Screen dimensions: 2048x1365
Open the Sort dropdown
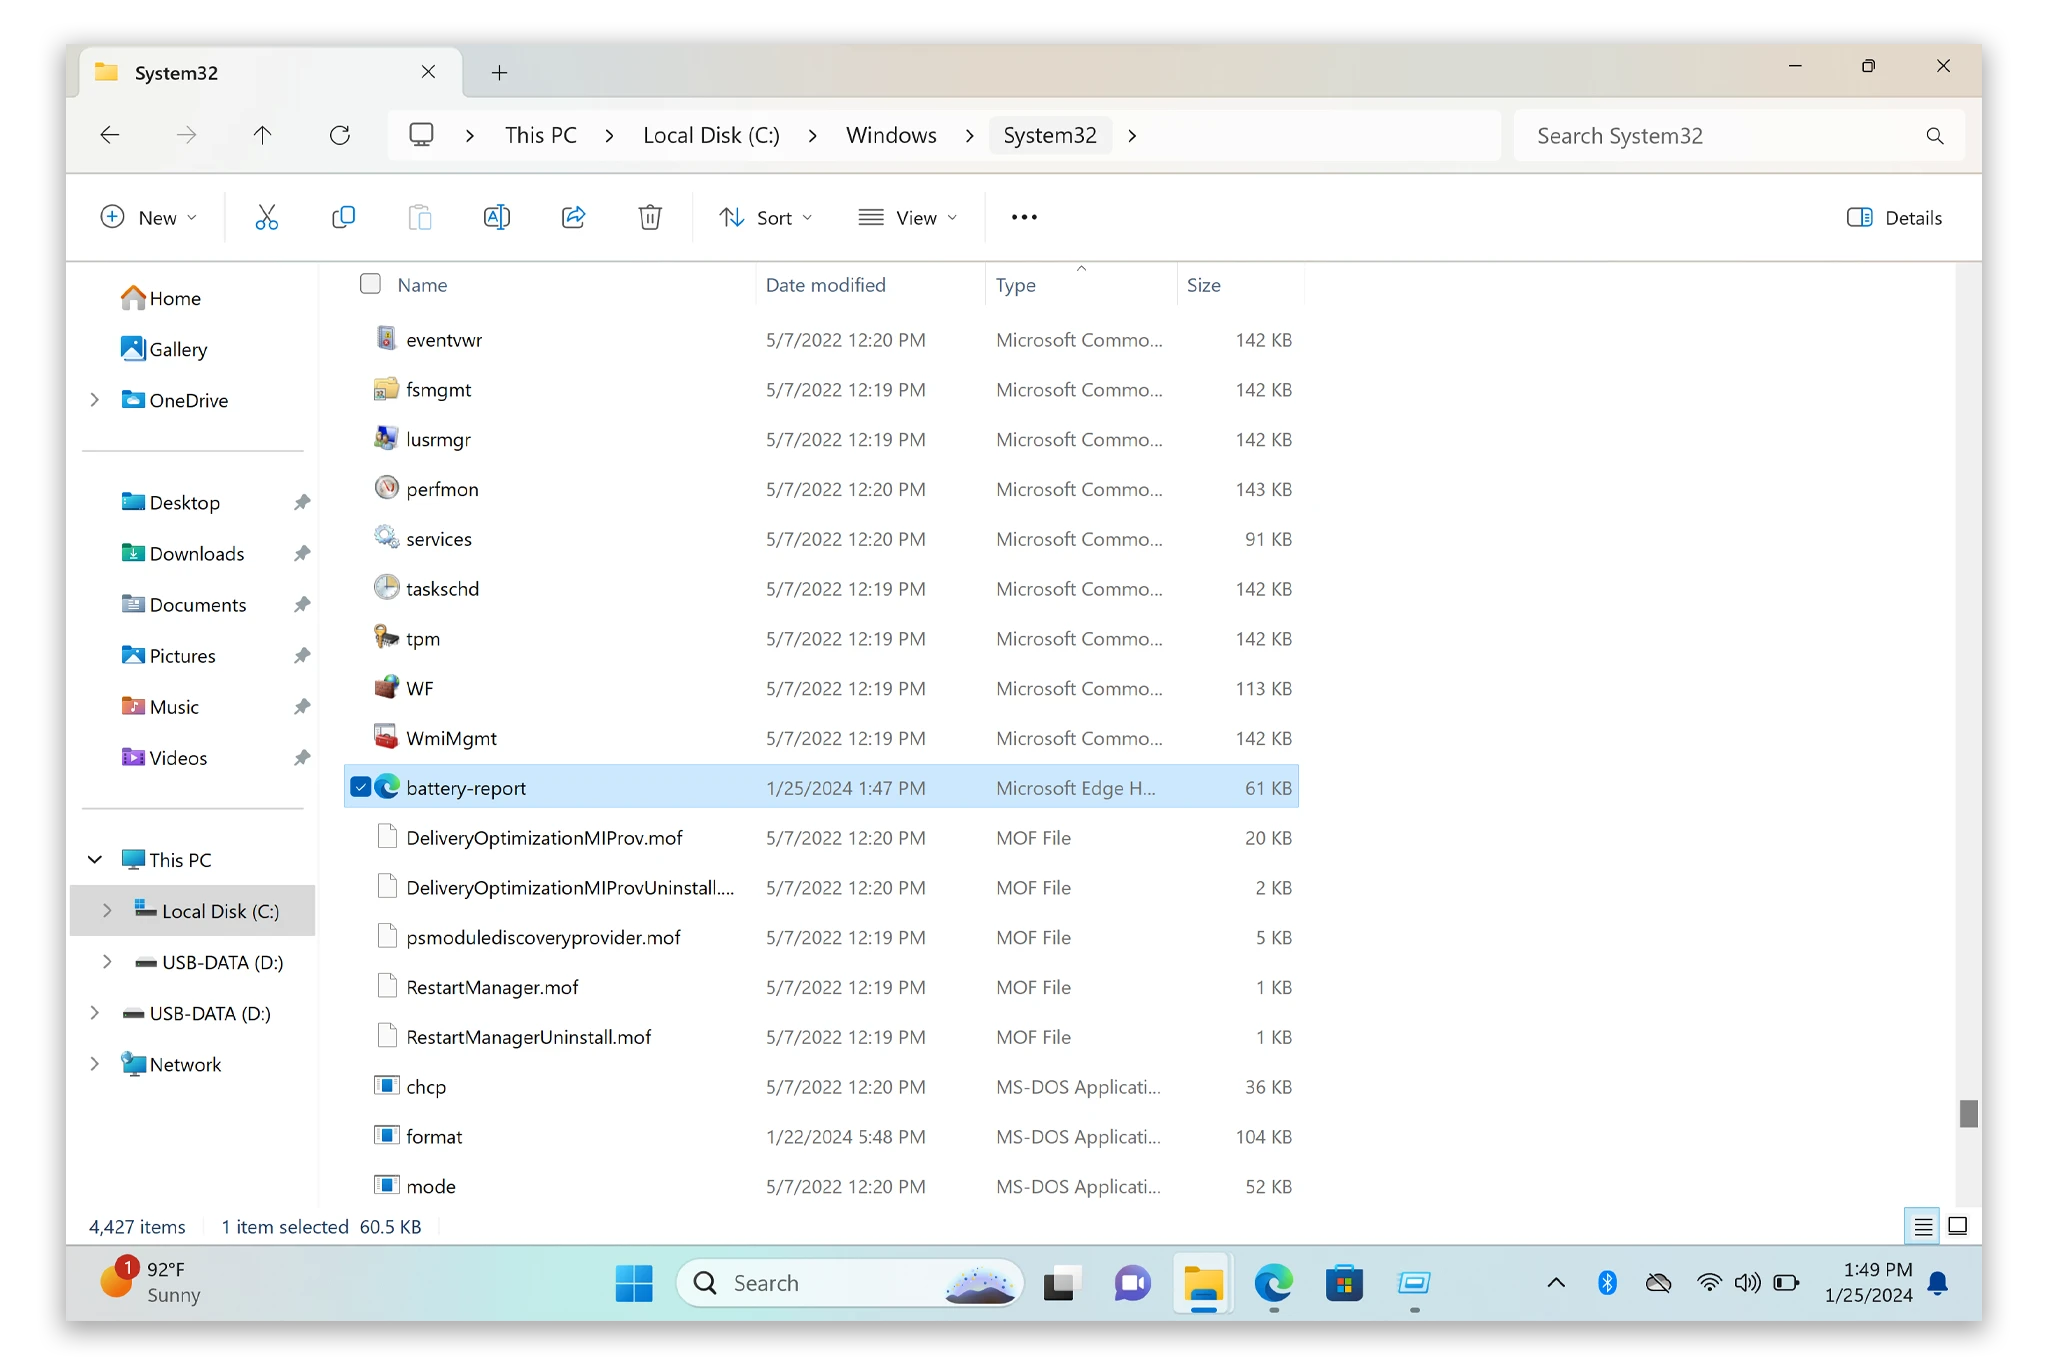pyautogui.click(x=766, y=217)
